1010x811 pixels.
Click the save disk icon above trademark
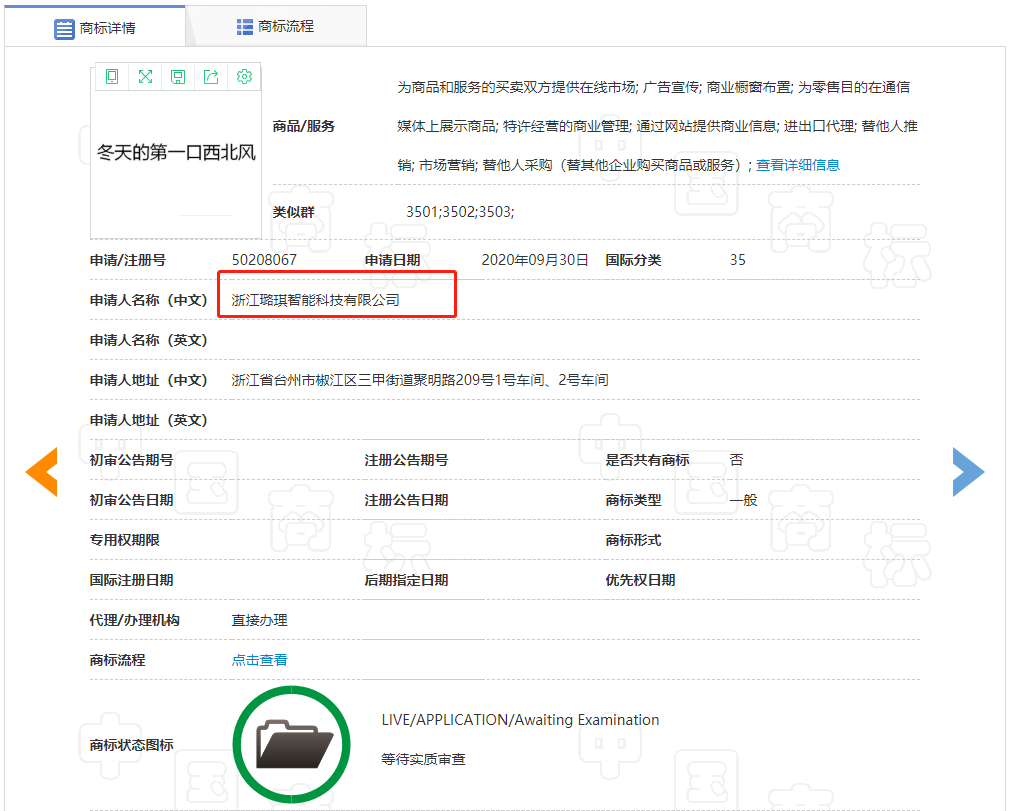coord(178,77)
